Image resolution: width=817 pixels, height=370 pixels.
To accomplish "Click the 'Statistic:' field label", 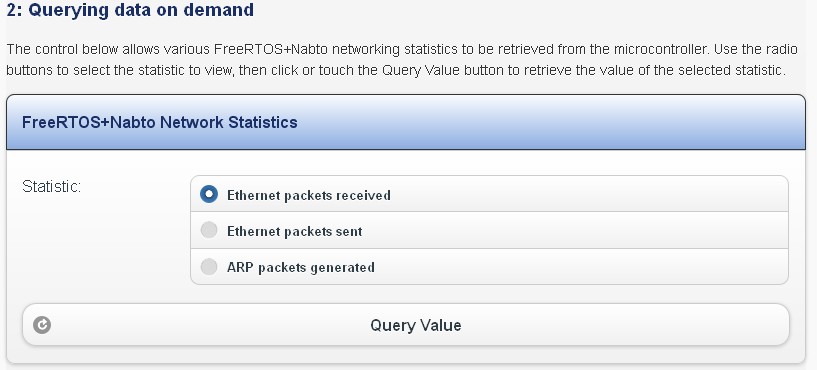I will pos(52,187).
